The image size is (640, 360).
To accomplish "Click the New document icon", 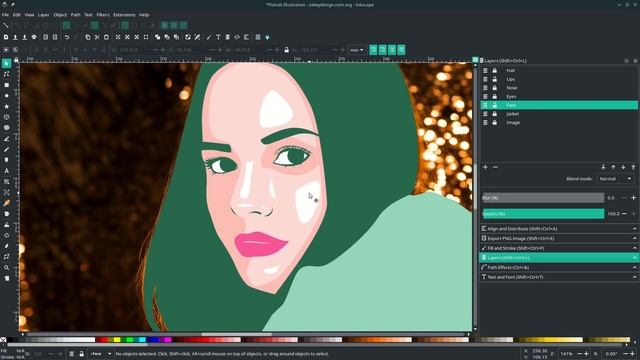I will pyautogui.click(x=6, y=37).
